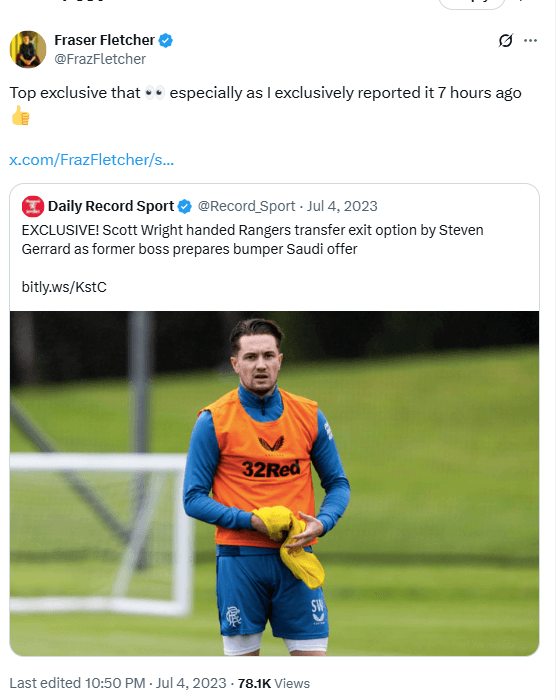559x699 pixels.
Task: Open the @Record_Sport handle
Action: pyautogui.click(x=247, y=206)
